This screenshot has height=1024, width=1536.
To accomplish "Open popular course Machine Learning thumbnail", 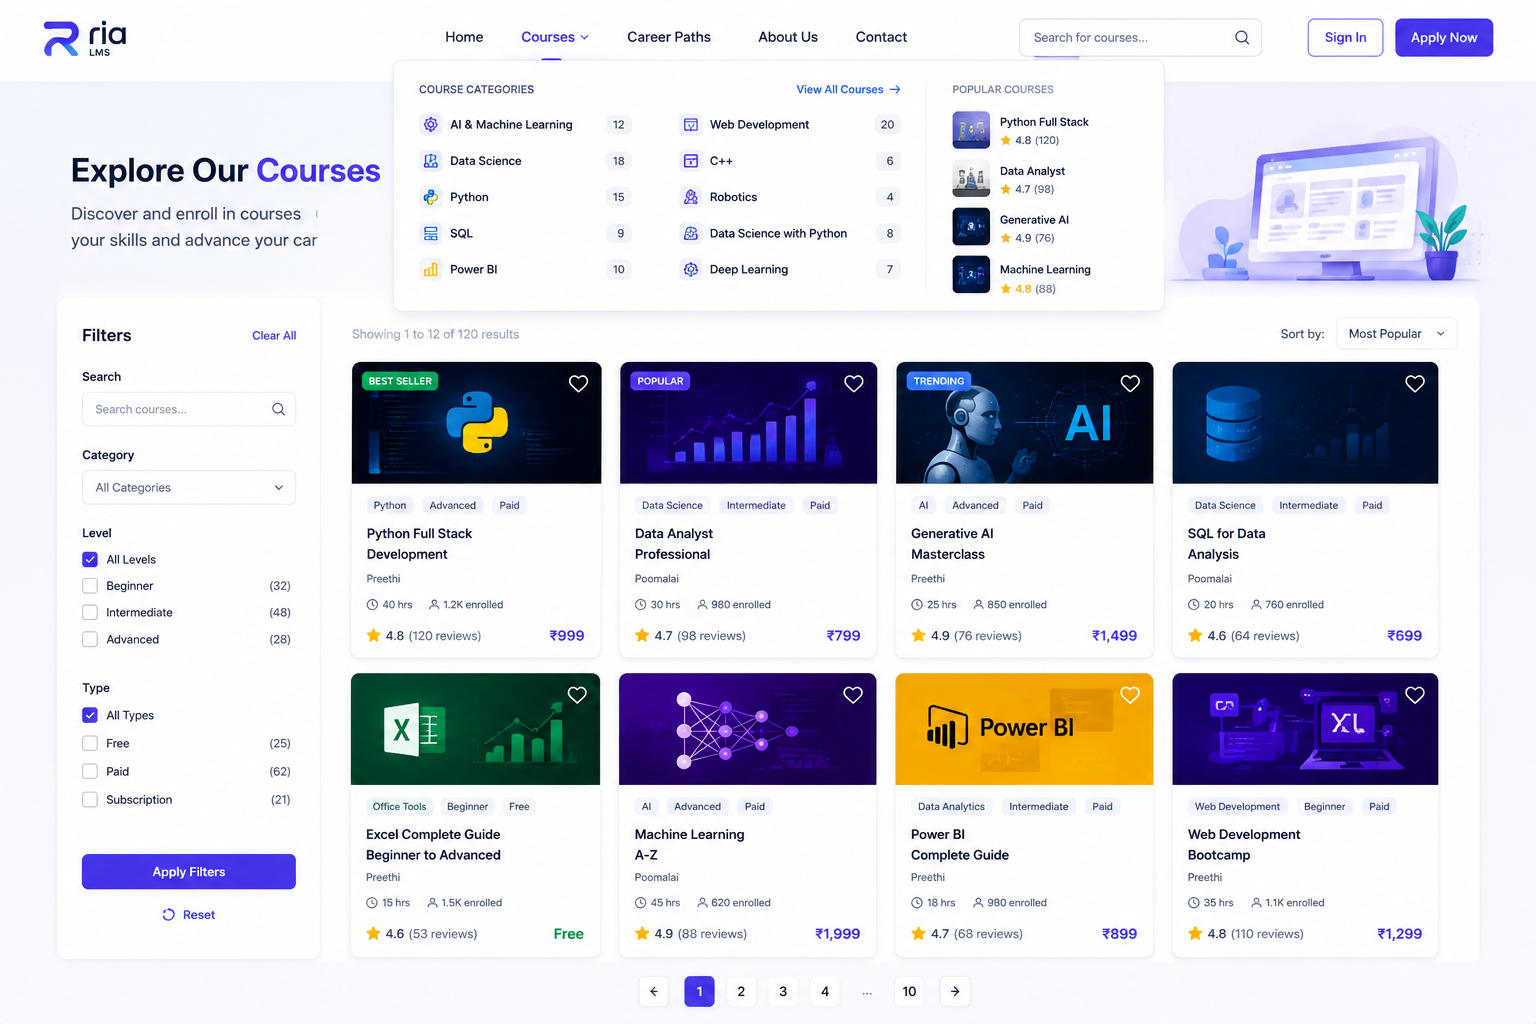I will pos(971,275).
